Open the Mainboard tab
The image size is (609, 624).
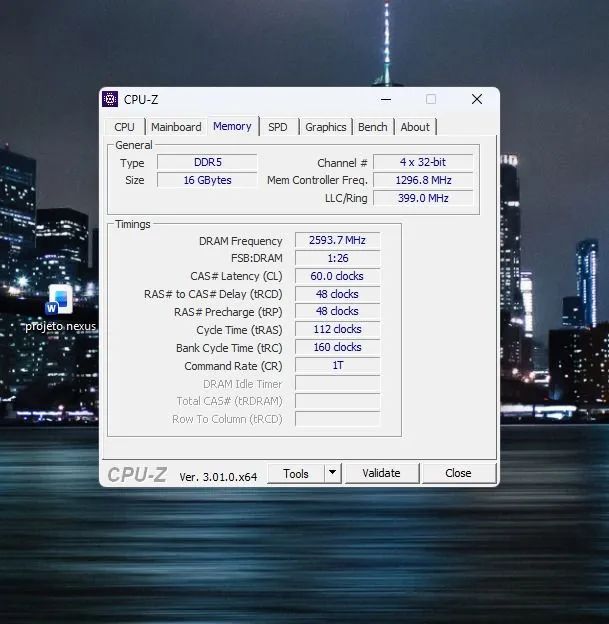point(176,127)
